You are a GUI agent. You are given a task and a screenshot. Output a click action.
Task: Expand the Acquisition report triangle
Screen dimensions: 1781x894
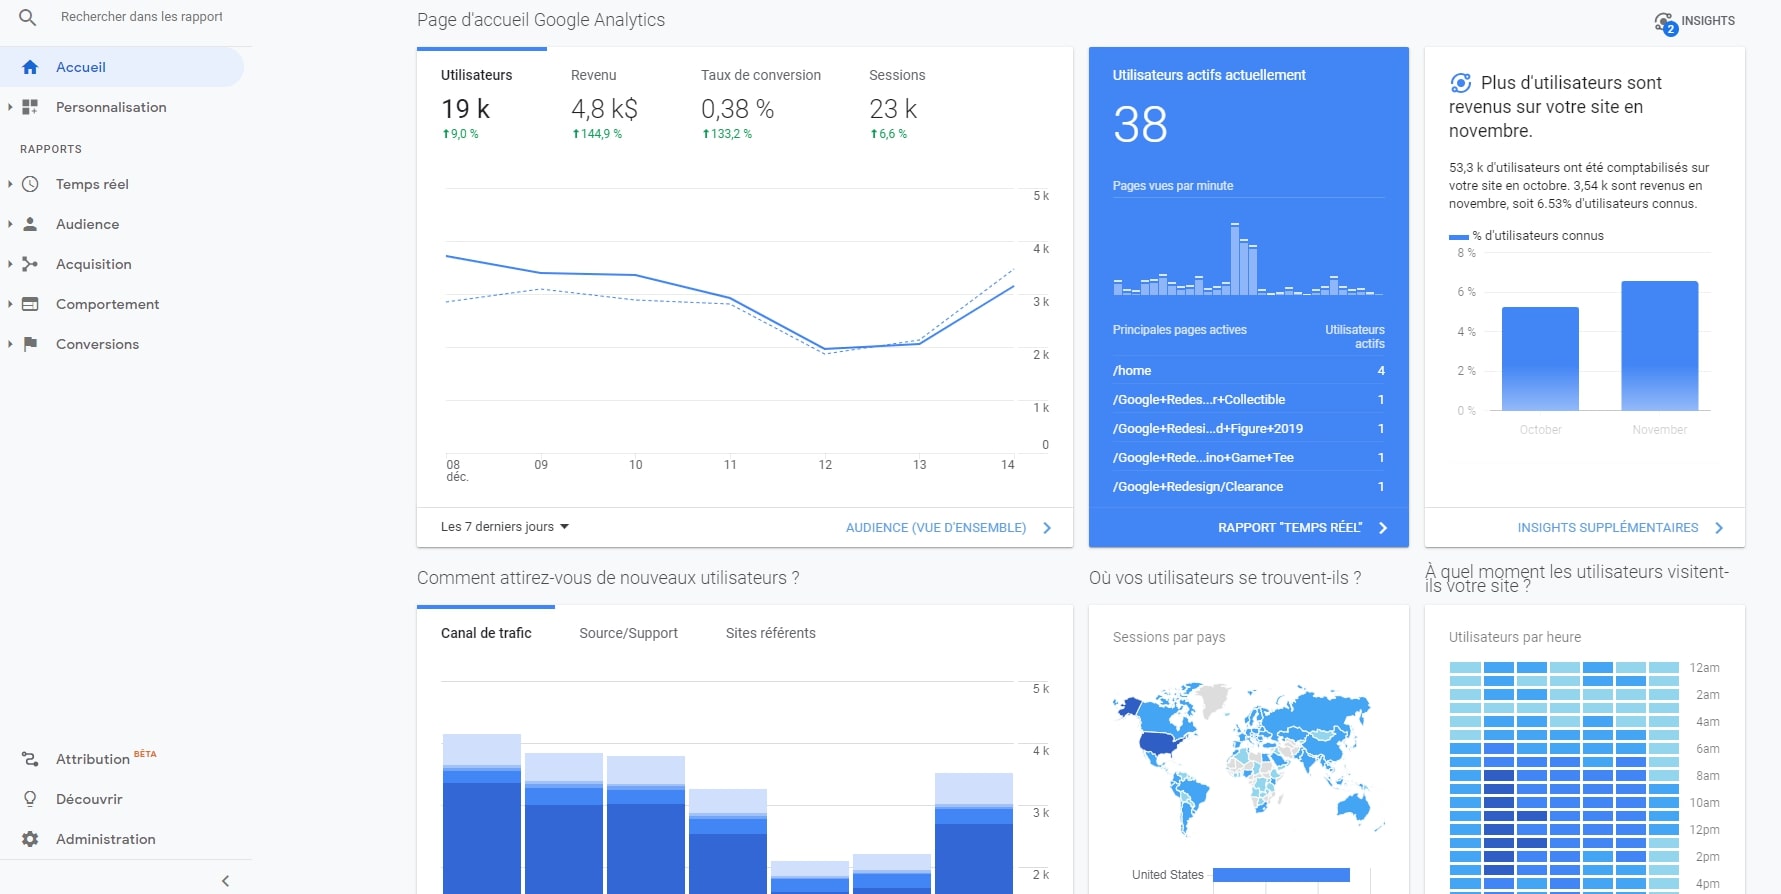click(10, 264)
